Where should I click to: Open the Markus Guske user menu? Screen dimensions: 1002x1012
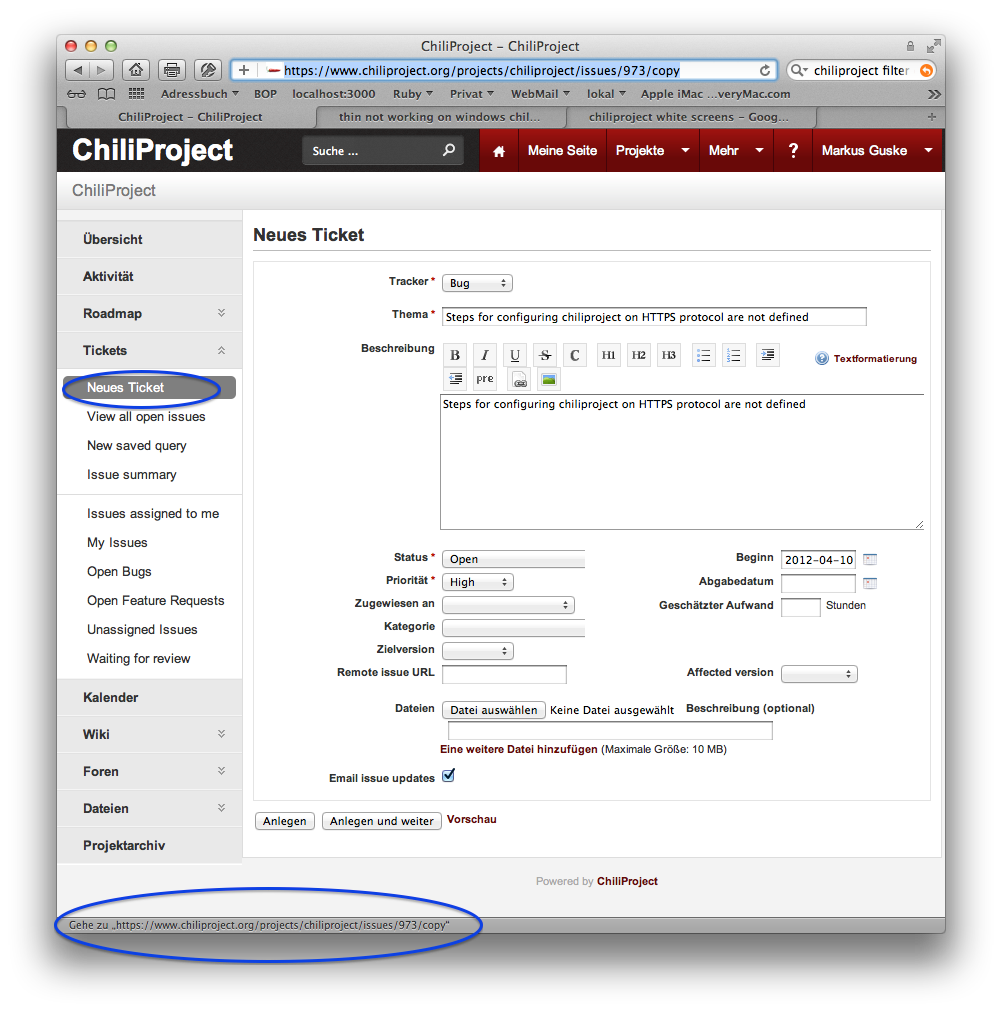coord(877,151)
